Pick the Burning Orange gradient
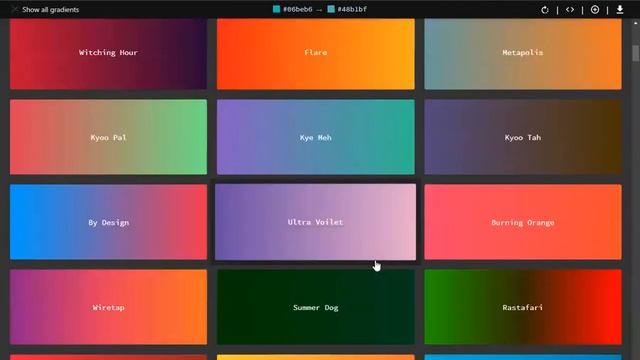The image size is (640, 360). [523, 222]
